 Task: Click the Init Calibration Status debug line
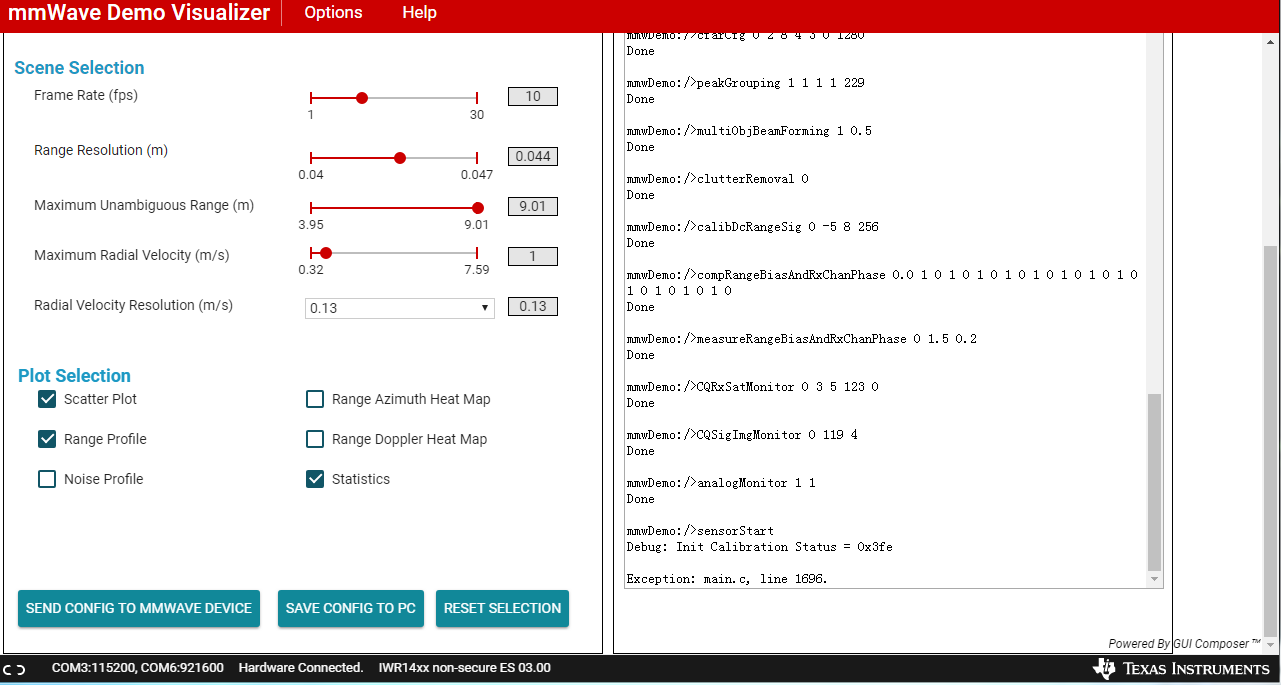tap(760, 547)
